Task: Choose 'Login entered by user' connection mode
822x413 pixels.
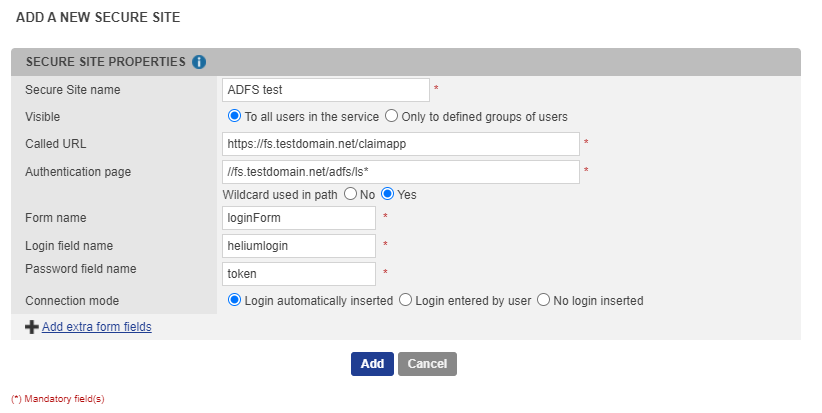Action: (x=405, y=300)
